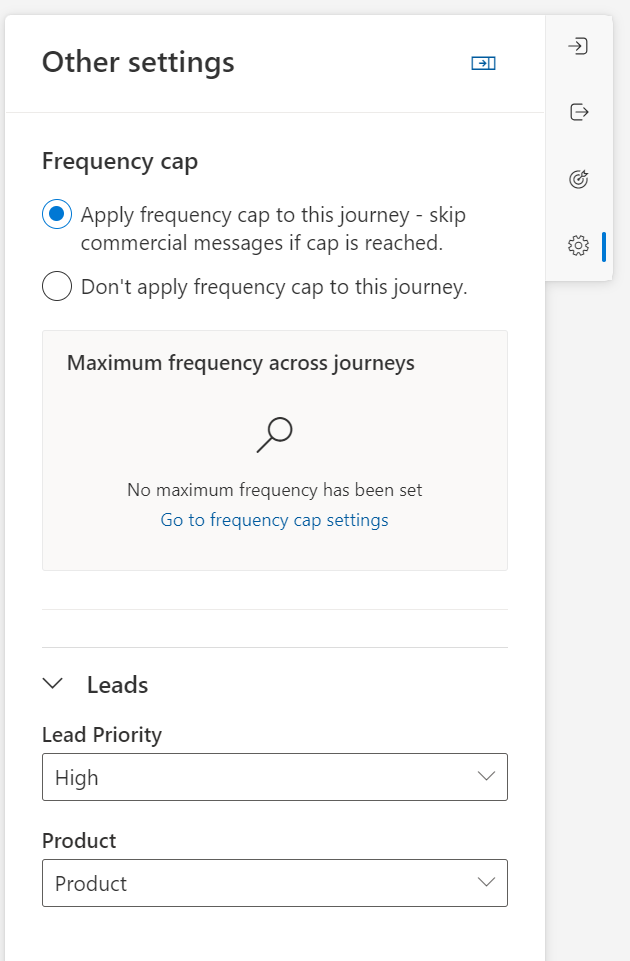Click the Settings gear icon in the sidebar
Viewport: 630px width, 961px height.
tap(579, 244)
